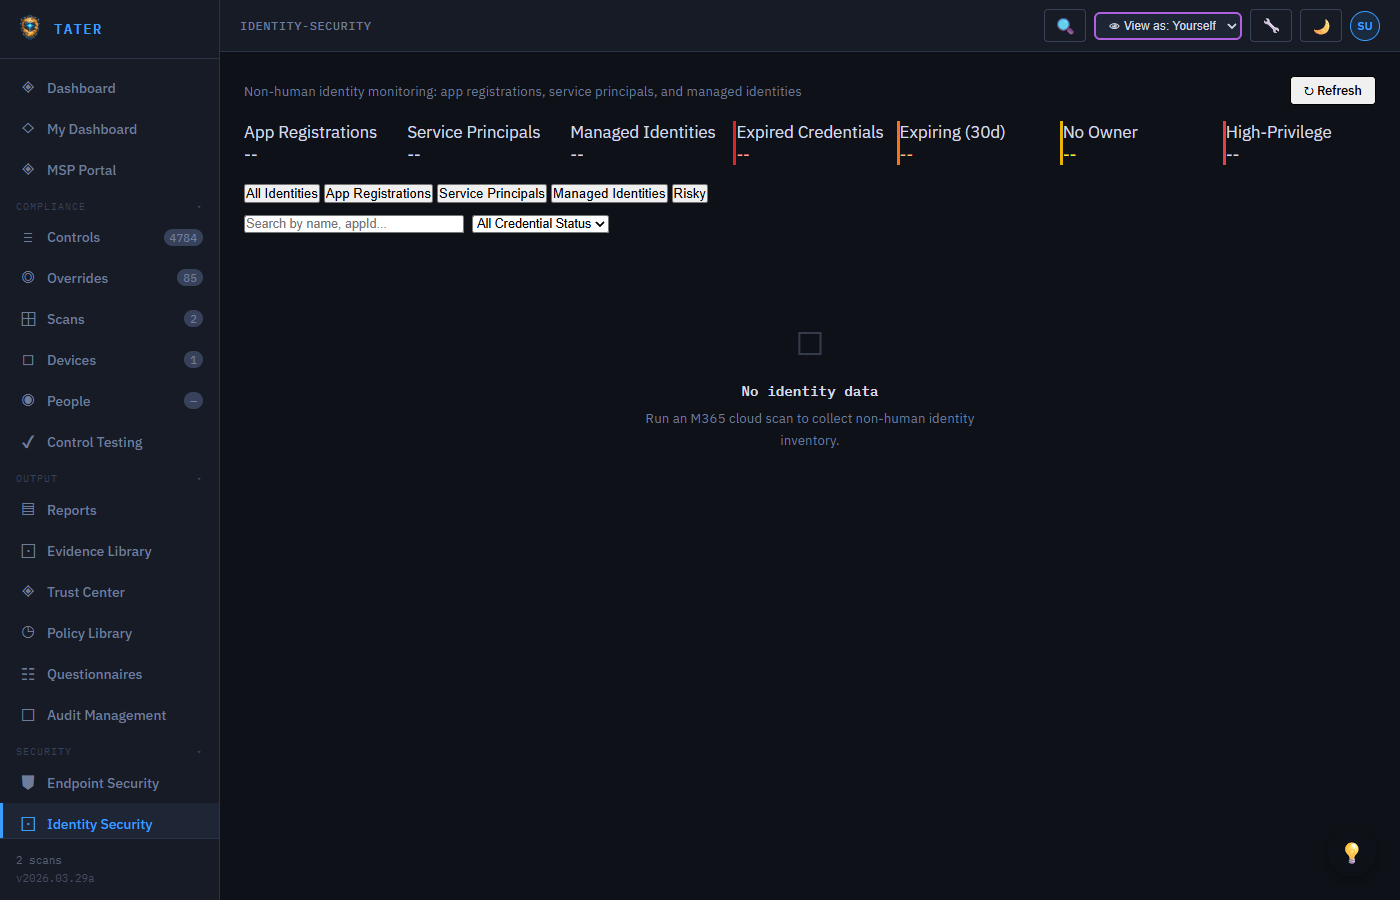
Task: Select the Service Principals filter tab
Action: 492,194
